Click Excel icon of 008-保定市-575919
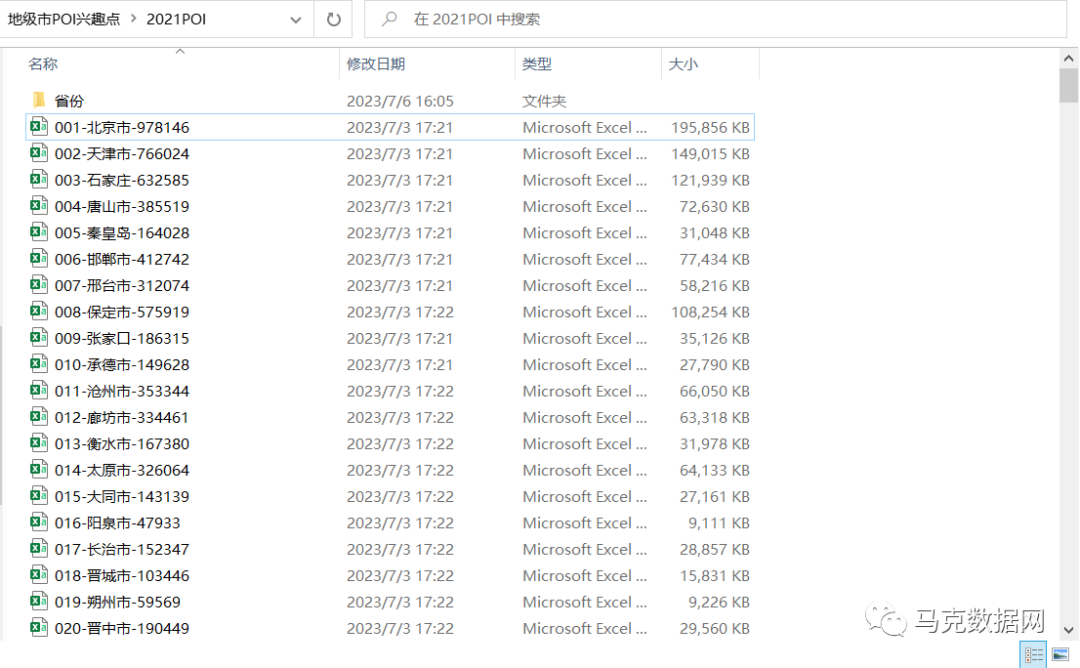 click(39, 311)
